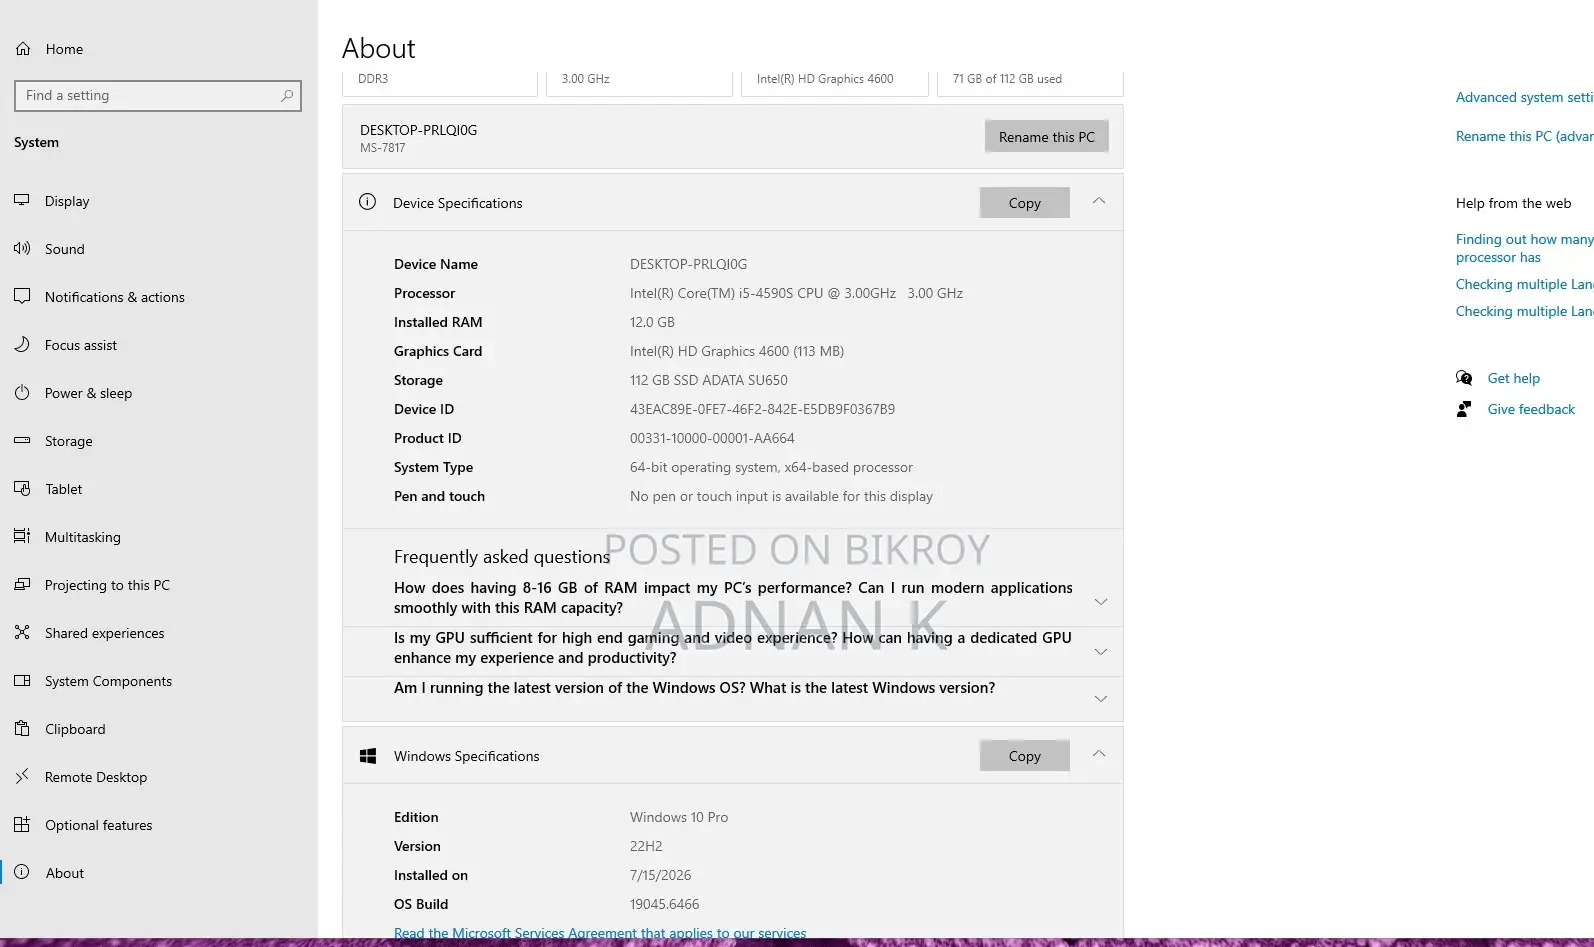This screenshot has width=1594, height=947.
Task: Click the Processor value i5-4590S text
Action: point(796,293)
